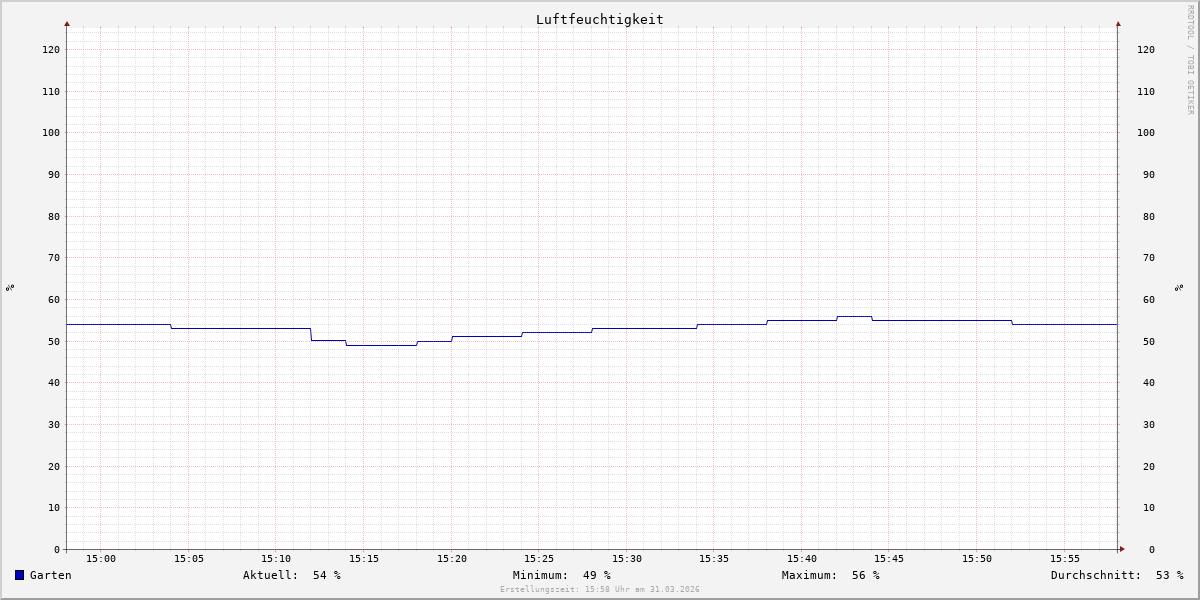This screenshot has width=1200, height=600.
Task: Click the red arrow atop the left axis
Action: pos(67,23)
